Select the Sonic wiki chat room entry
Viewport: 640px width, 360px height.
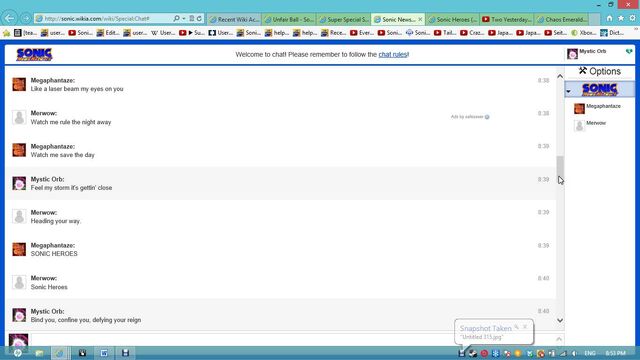point(600,89)
